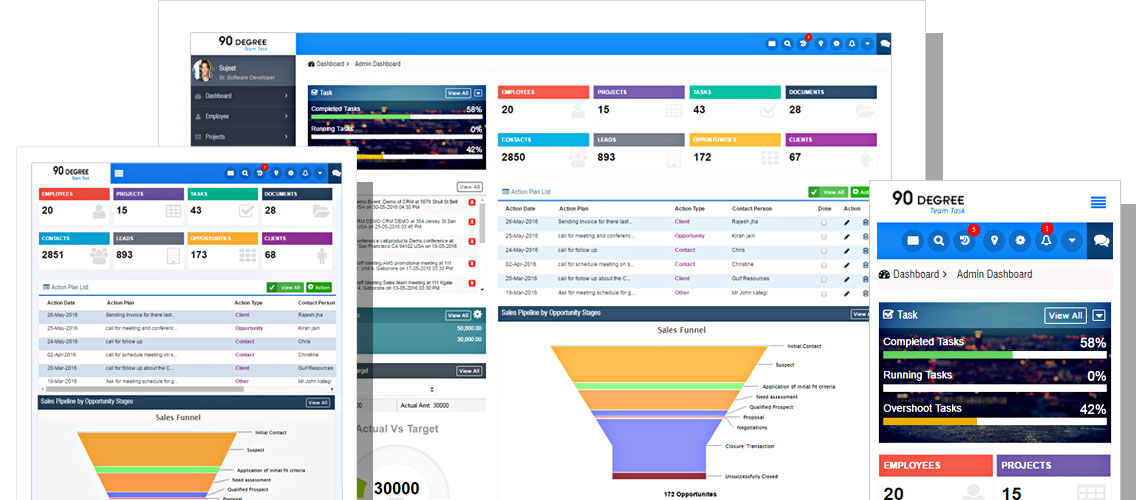1140x500 pixels.
Task: Click the notification bell in the tablet view top bar
Action: (x=305, y=173)
